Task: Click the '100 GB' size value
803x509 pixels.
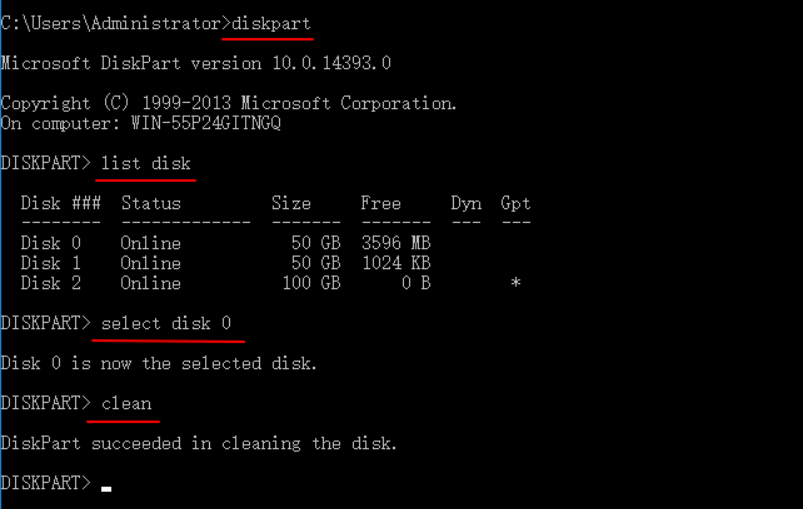Action: (311, 283)
